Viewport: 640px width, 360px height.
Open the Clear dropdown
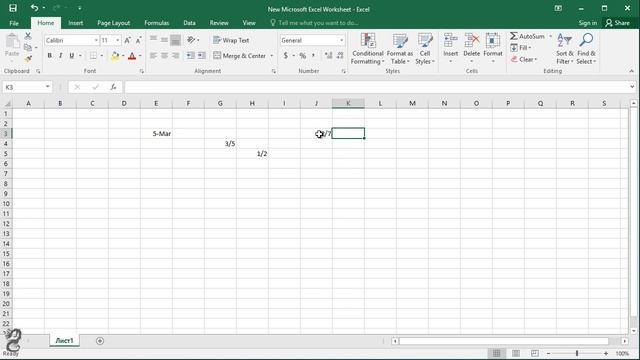click(x=524, y=59)
